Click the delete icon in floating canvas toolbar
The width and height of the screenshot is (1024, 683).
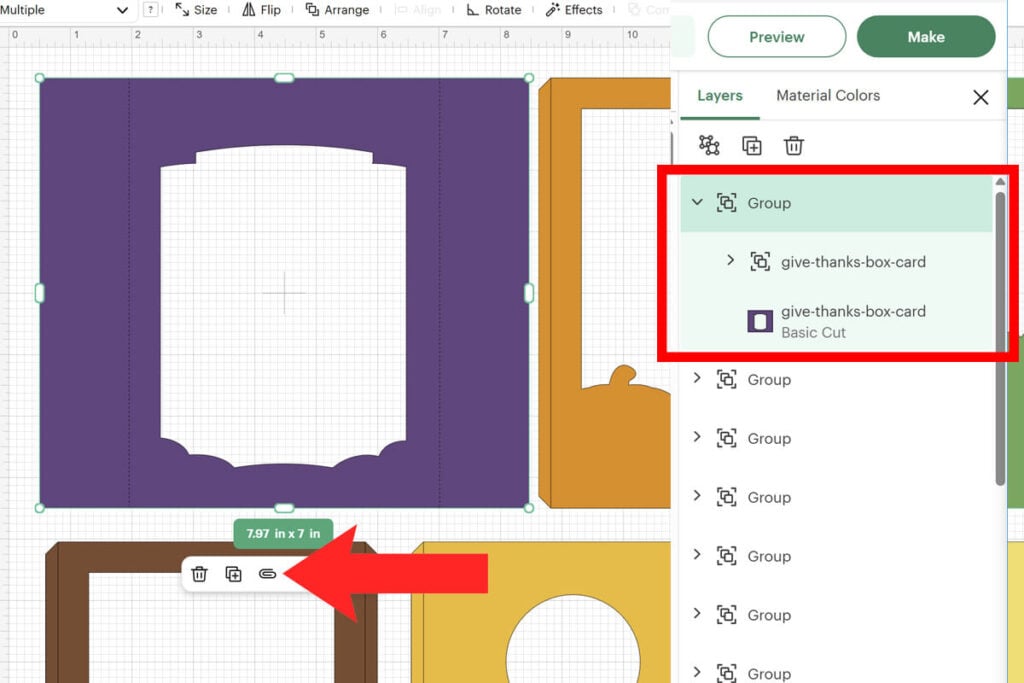tap(199, 573)
